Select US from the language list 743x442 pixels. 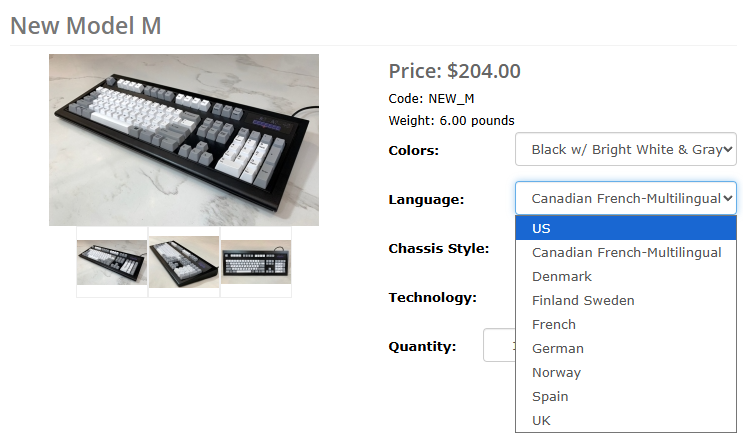click(625, 228)
